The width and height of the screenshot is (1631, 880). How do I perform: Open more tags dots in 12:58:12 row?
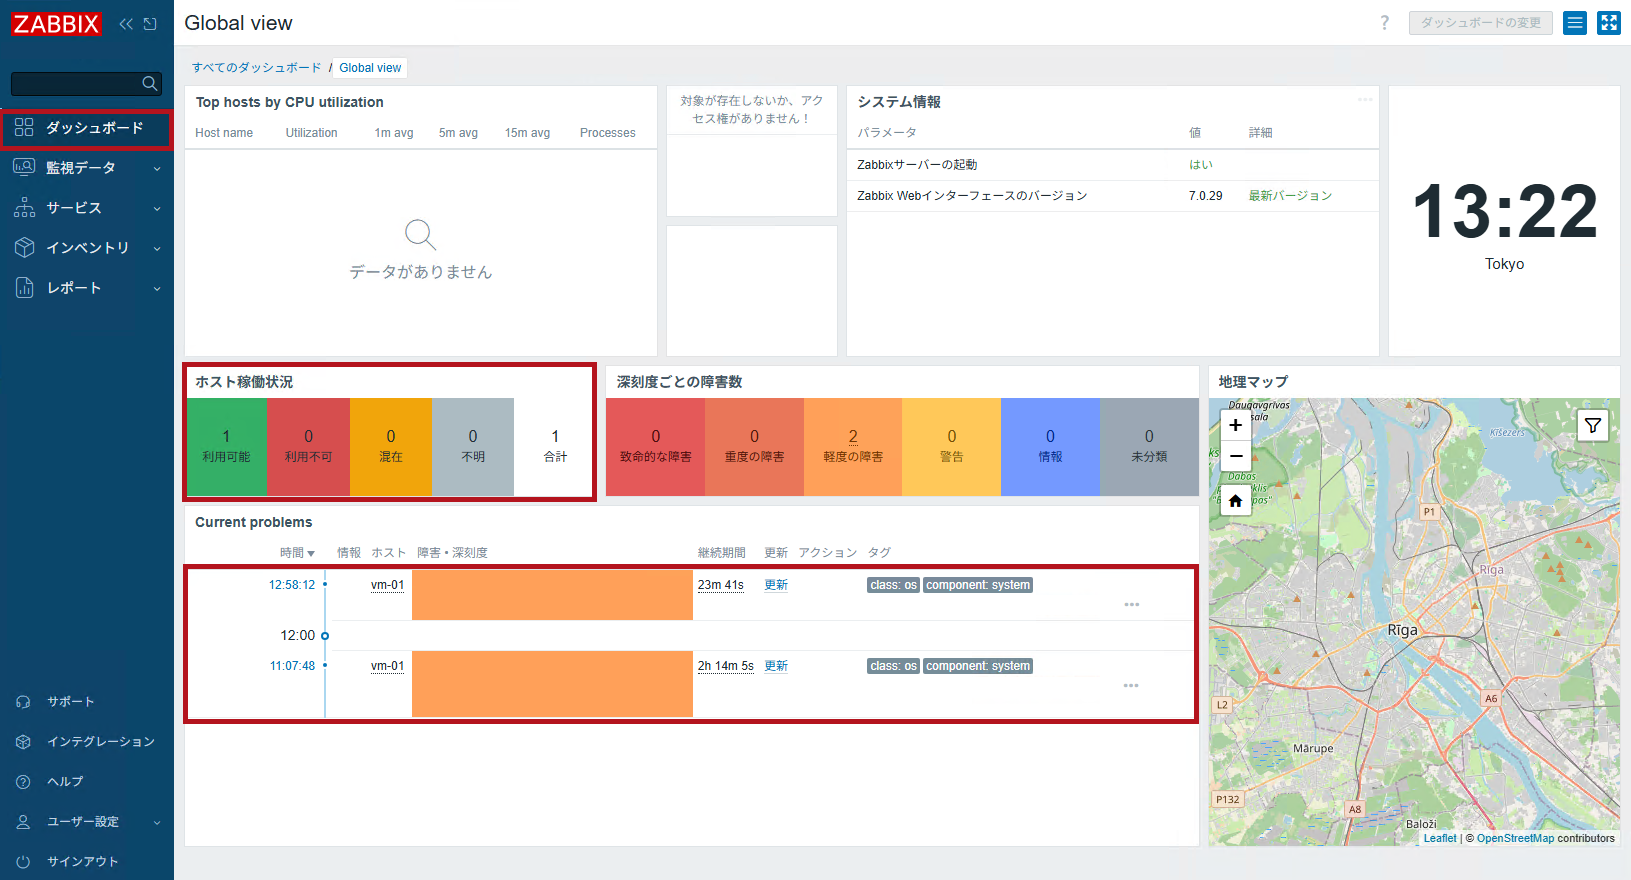click(1132, 605)
